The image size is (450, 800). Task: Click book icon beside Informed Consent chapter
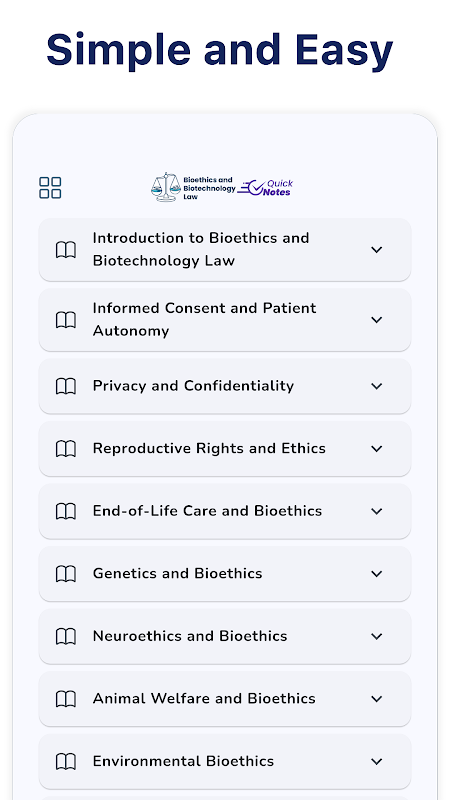tap(66, 320)
